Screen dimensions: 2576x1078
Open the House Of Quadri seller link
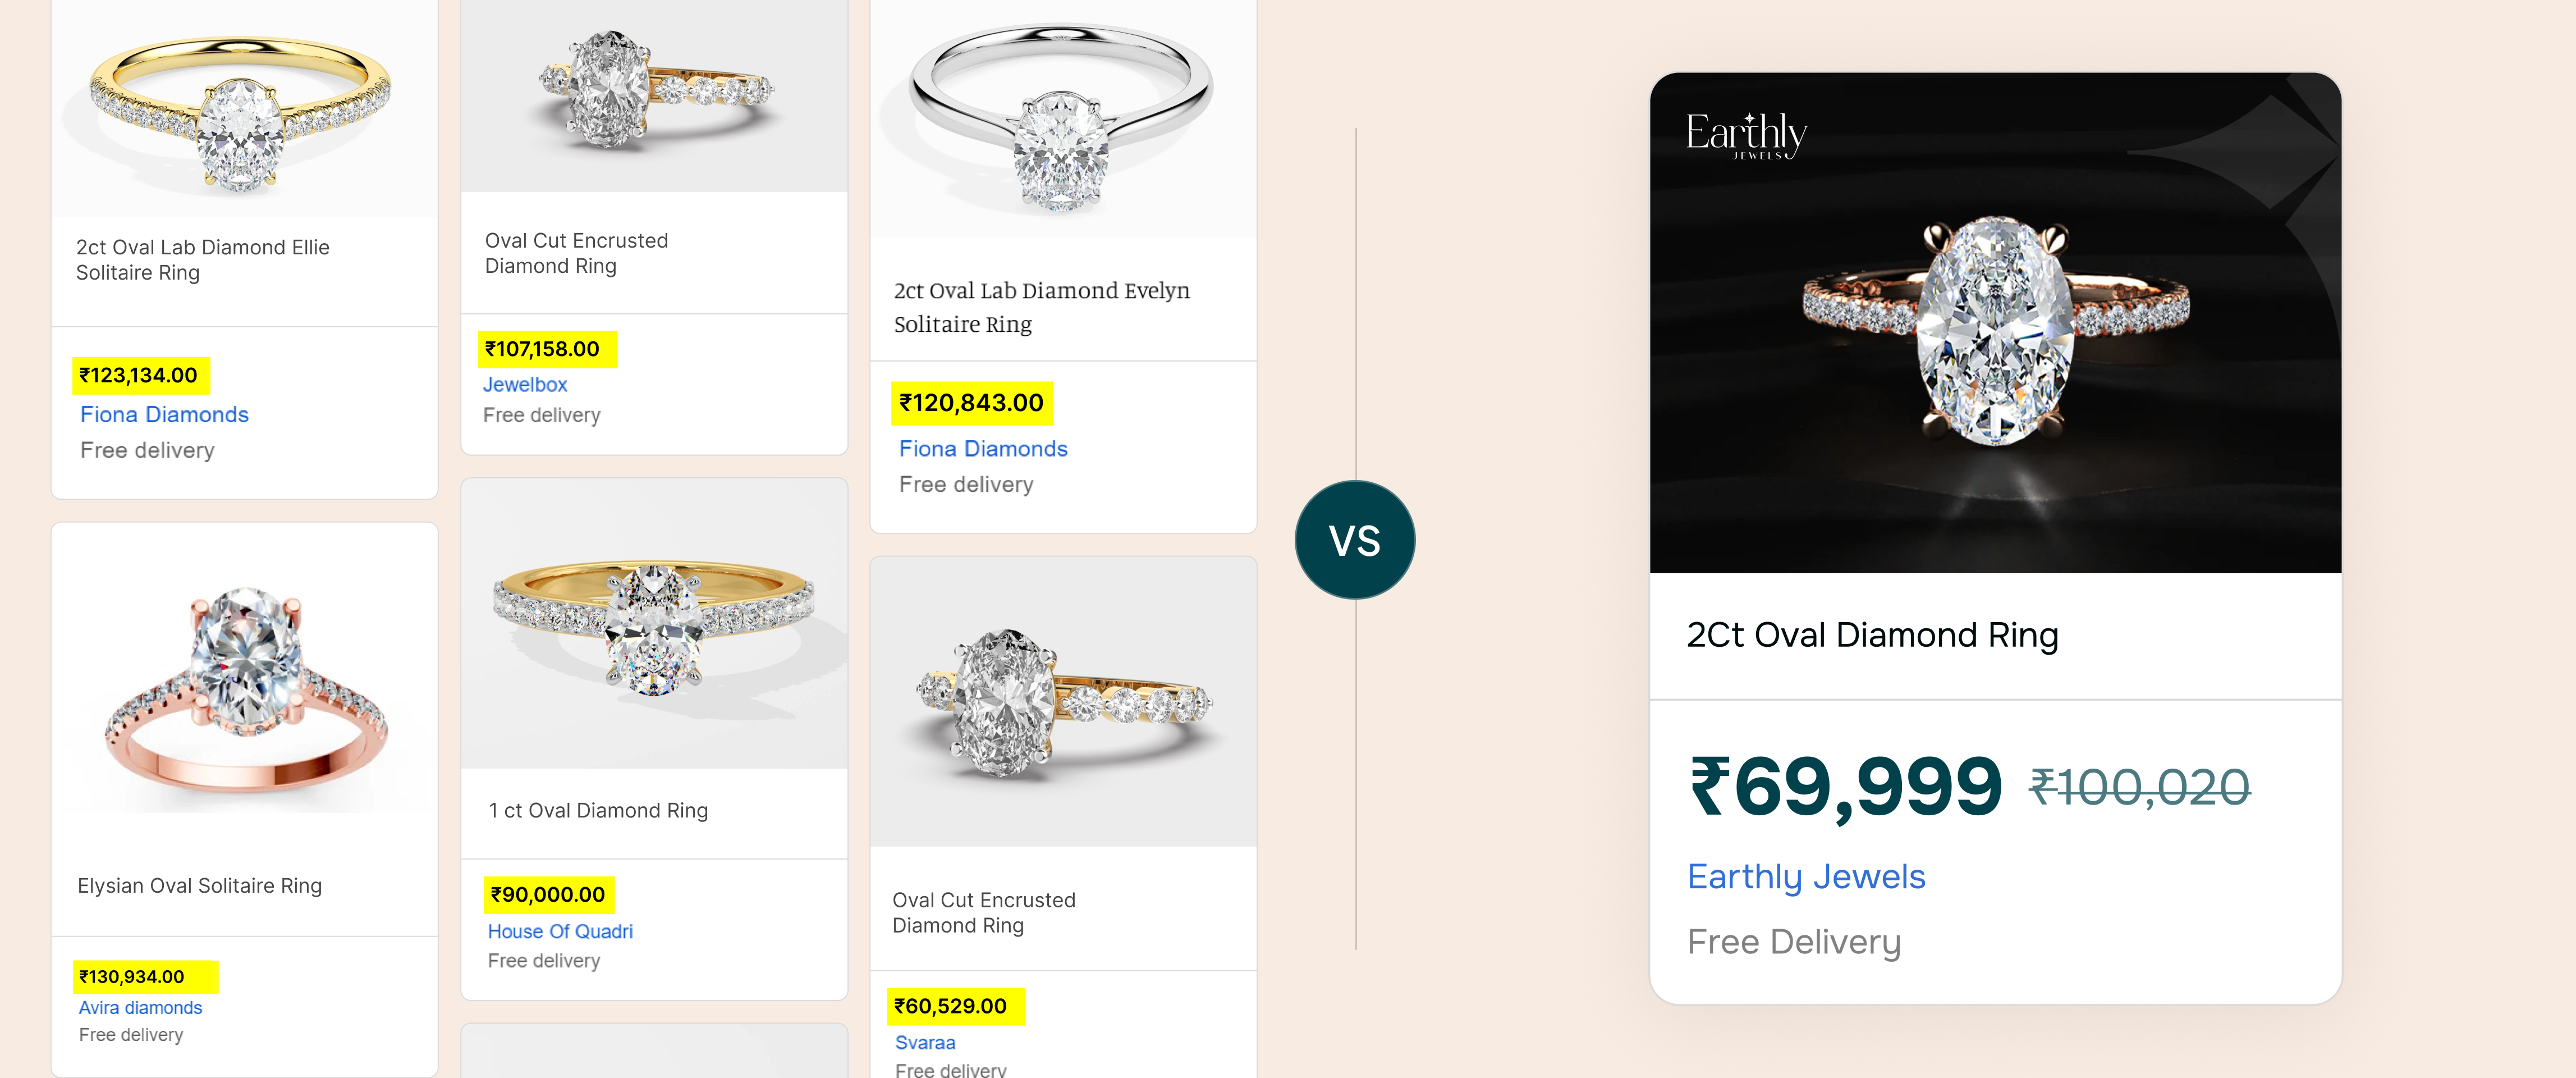(560, 931)
